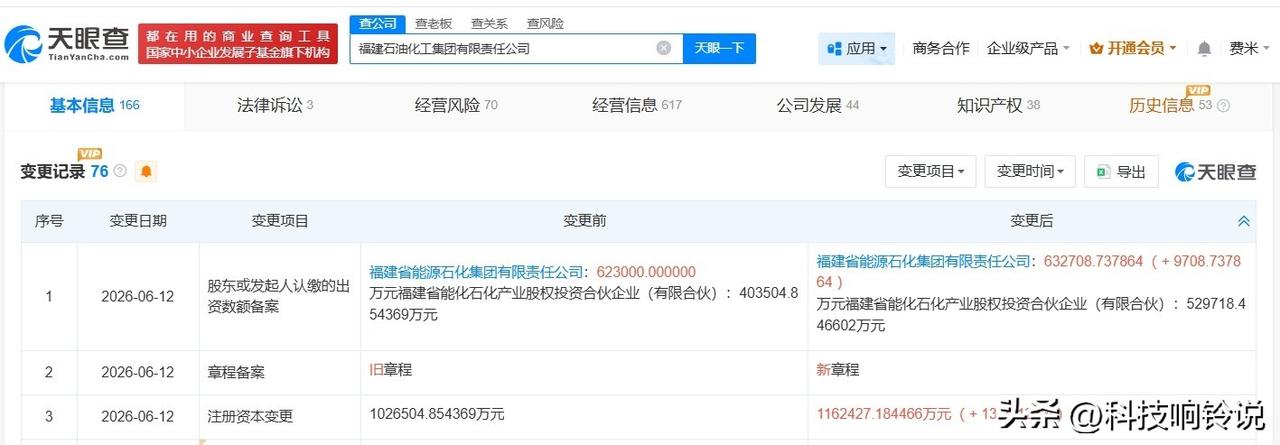The width and height of the screenshot is (1280, 445).
Task: Click the 应用 apps grid icon
Action: pyautogui.click(x=834, y=48)
